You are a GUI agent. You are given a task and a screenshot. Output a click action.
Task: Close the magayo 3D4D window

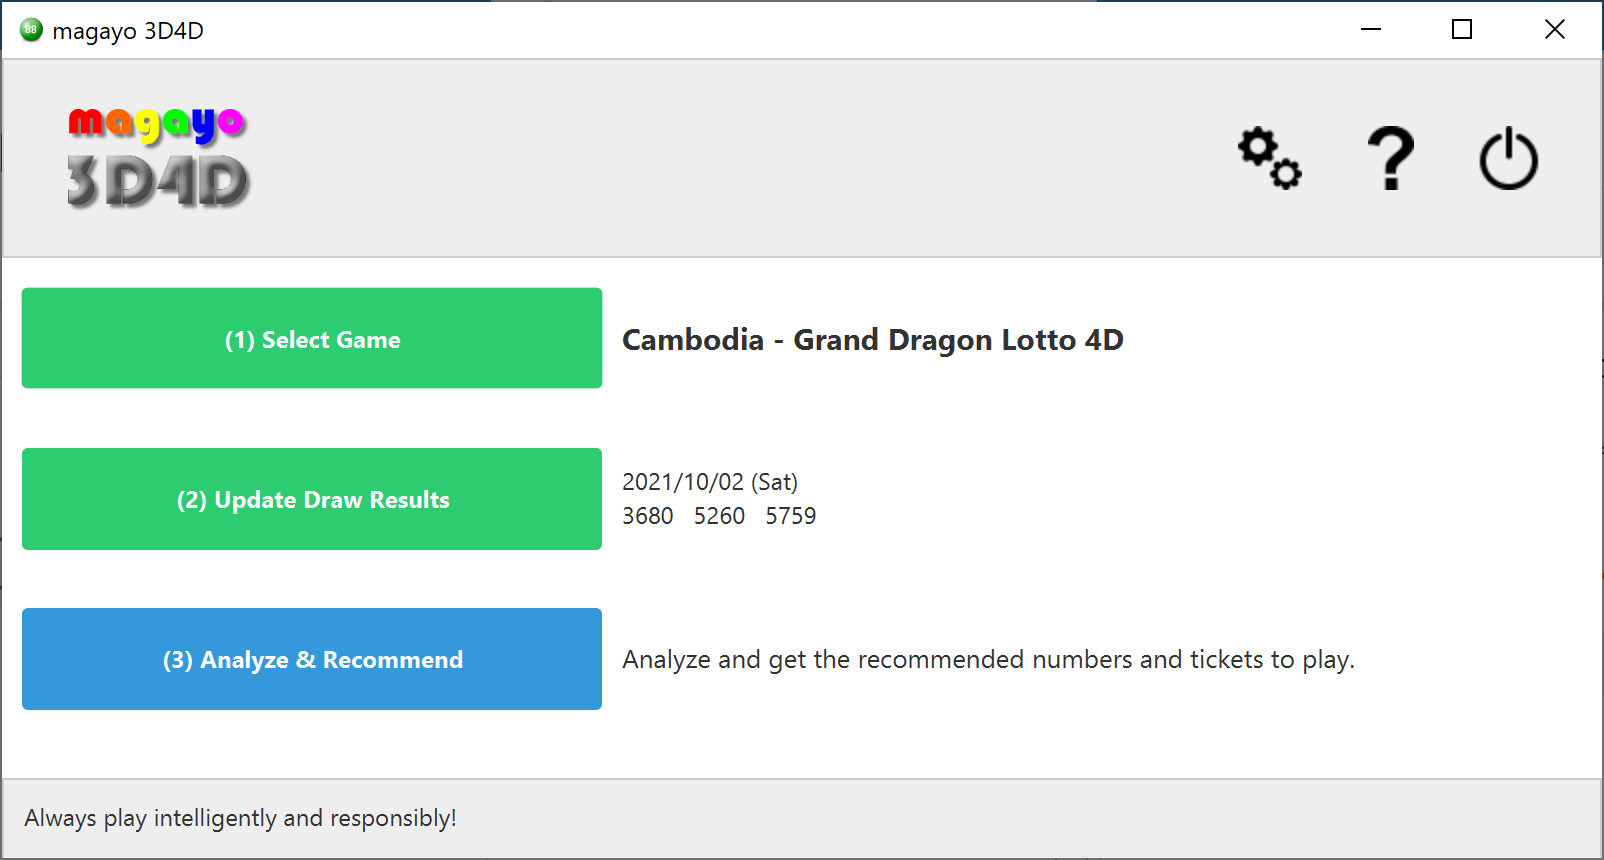click(1555, 29)
